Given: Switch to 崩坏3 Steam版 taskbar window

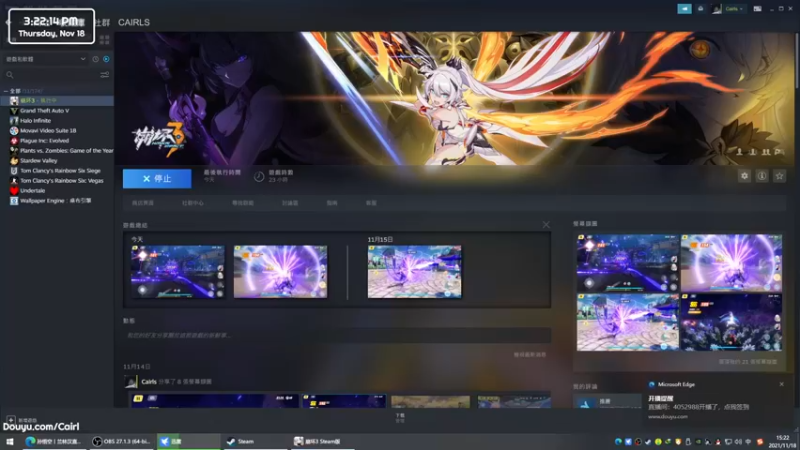Looking at the screenshot, I should click(x=322, y=441).
